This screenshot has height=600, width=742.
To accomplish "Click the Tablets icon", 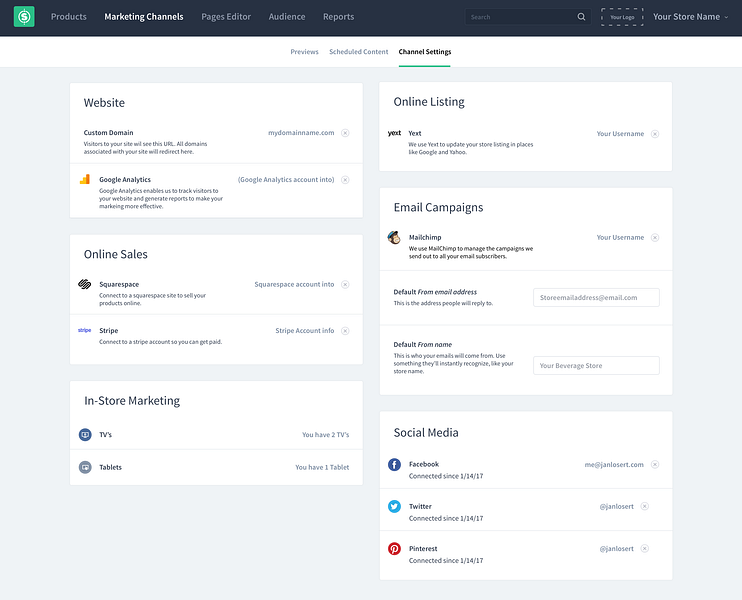I will tap(85, 467).
